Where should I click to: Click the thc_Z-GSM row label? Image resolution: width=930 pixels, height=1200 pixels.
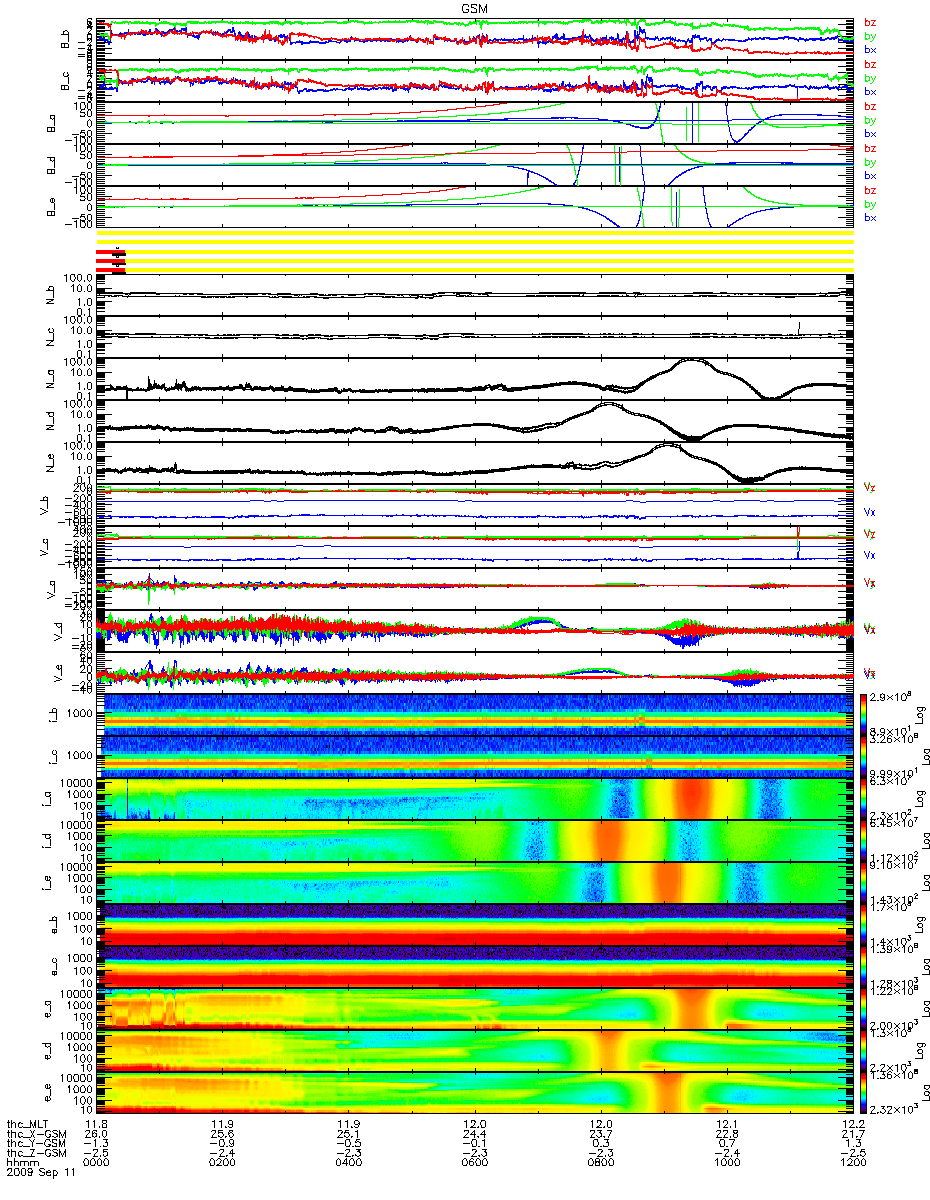tap(38, 1153)
